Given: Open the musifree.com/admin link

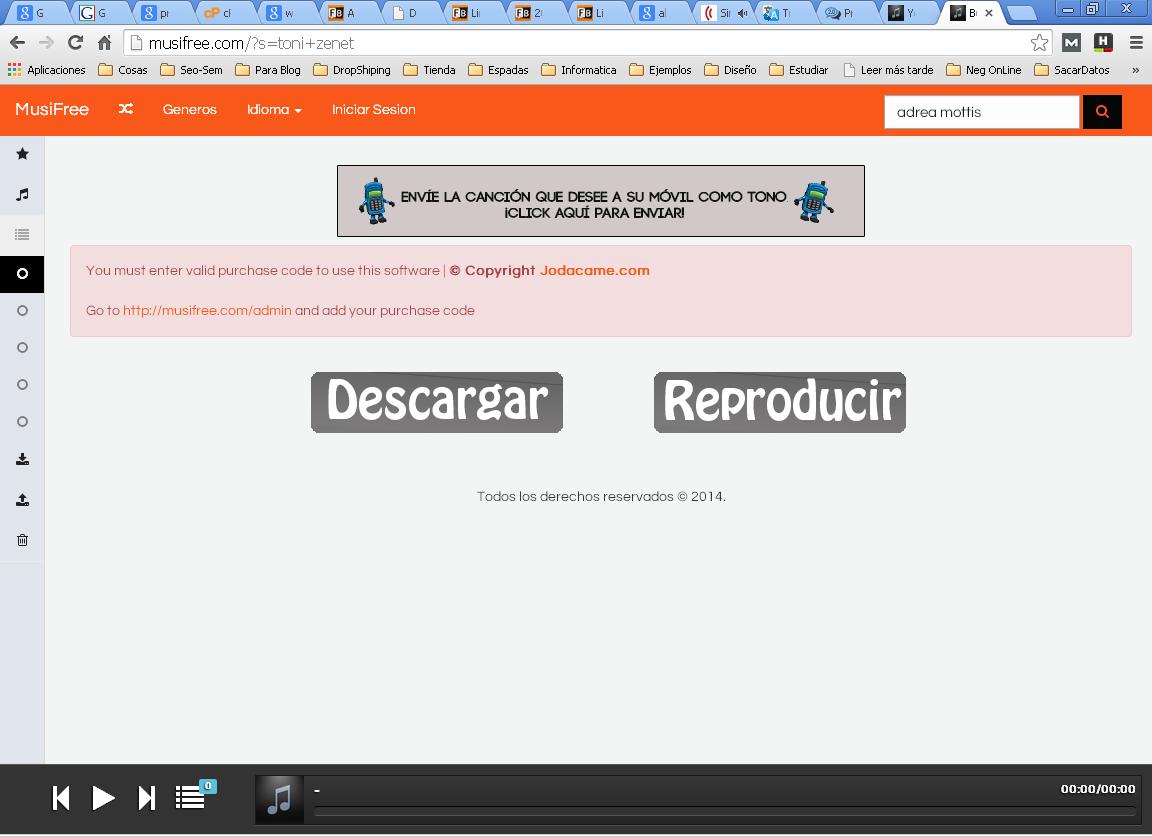Looking at the screenshot, I should (x=207, y=311).
